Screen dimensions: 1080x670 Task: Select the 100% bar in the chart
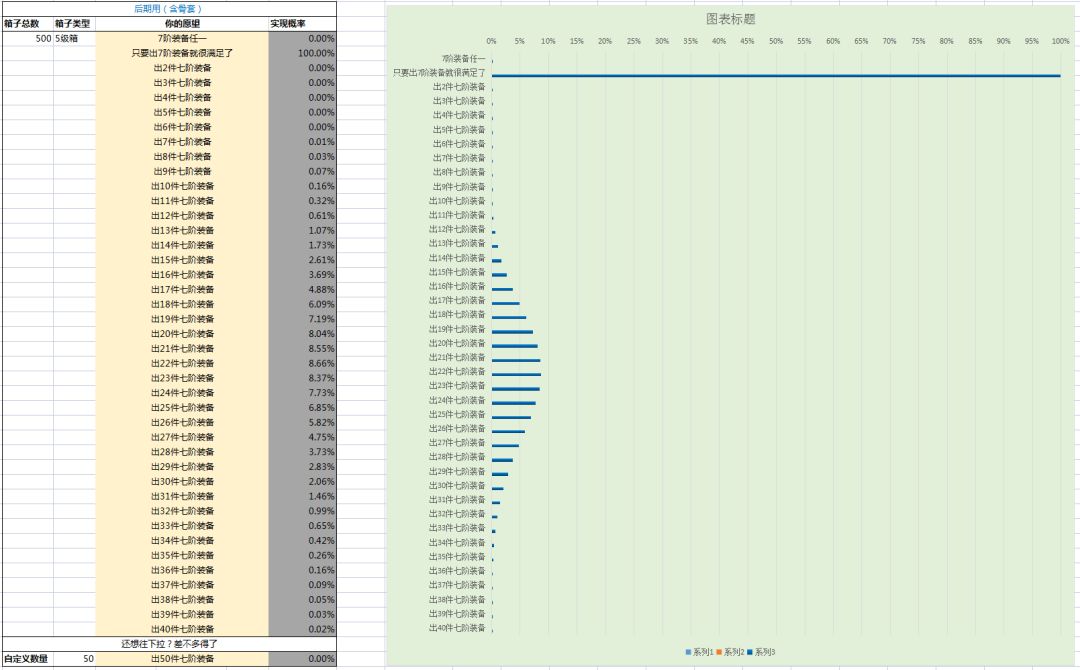pos(775,75)
